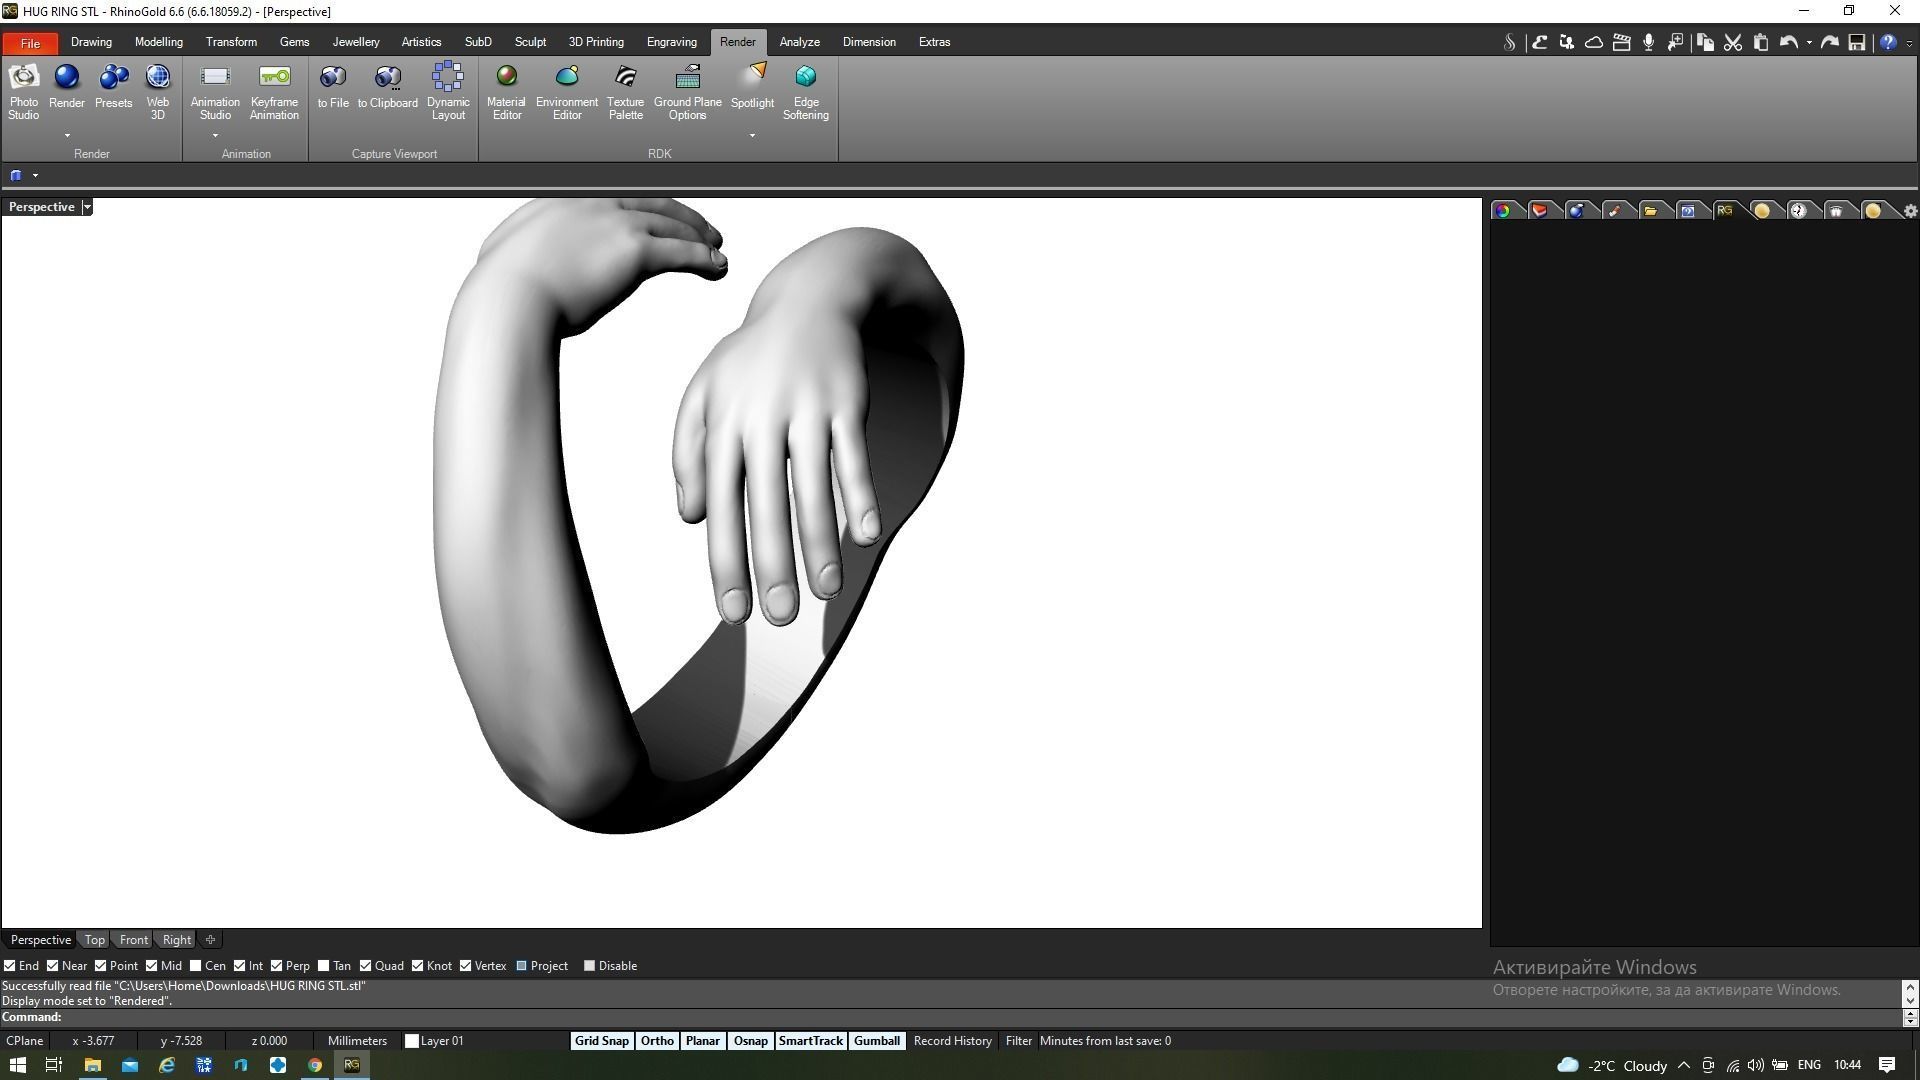
Task: Enable Tan osnap checkbox
Action: [x=323, y=966]
